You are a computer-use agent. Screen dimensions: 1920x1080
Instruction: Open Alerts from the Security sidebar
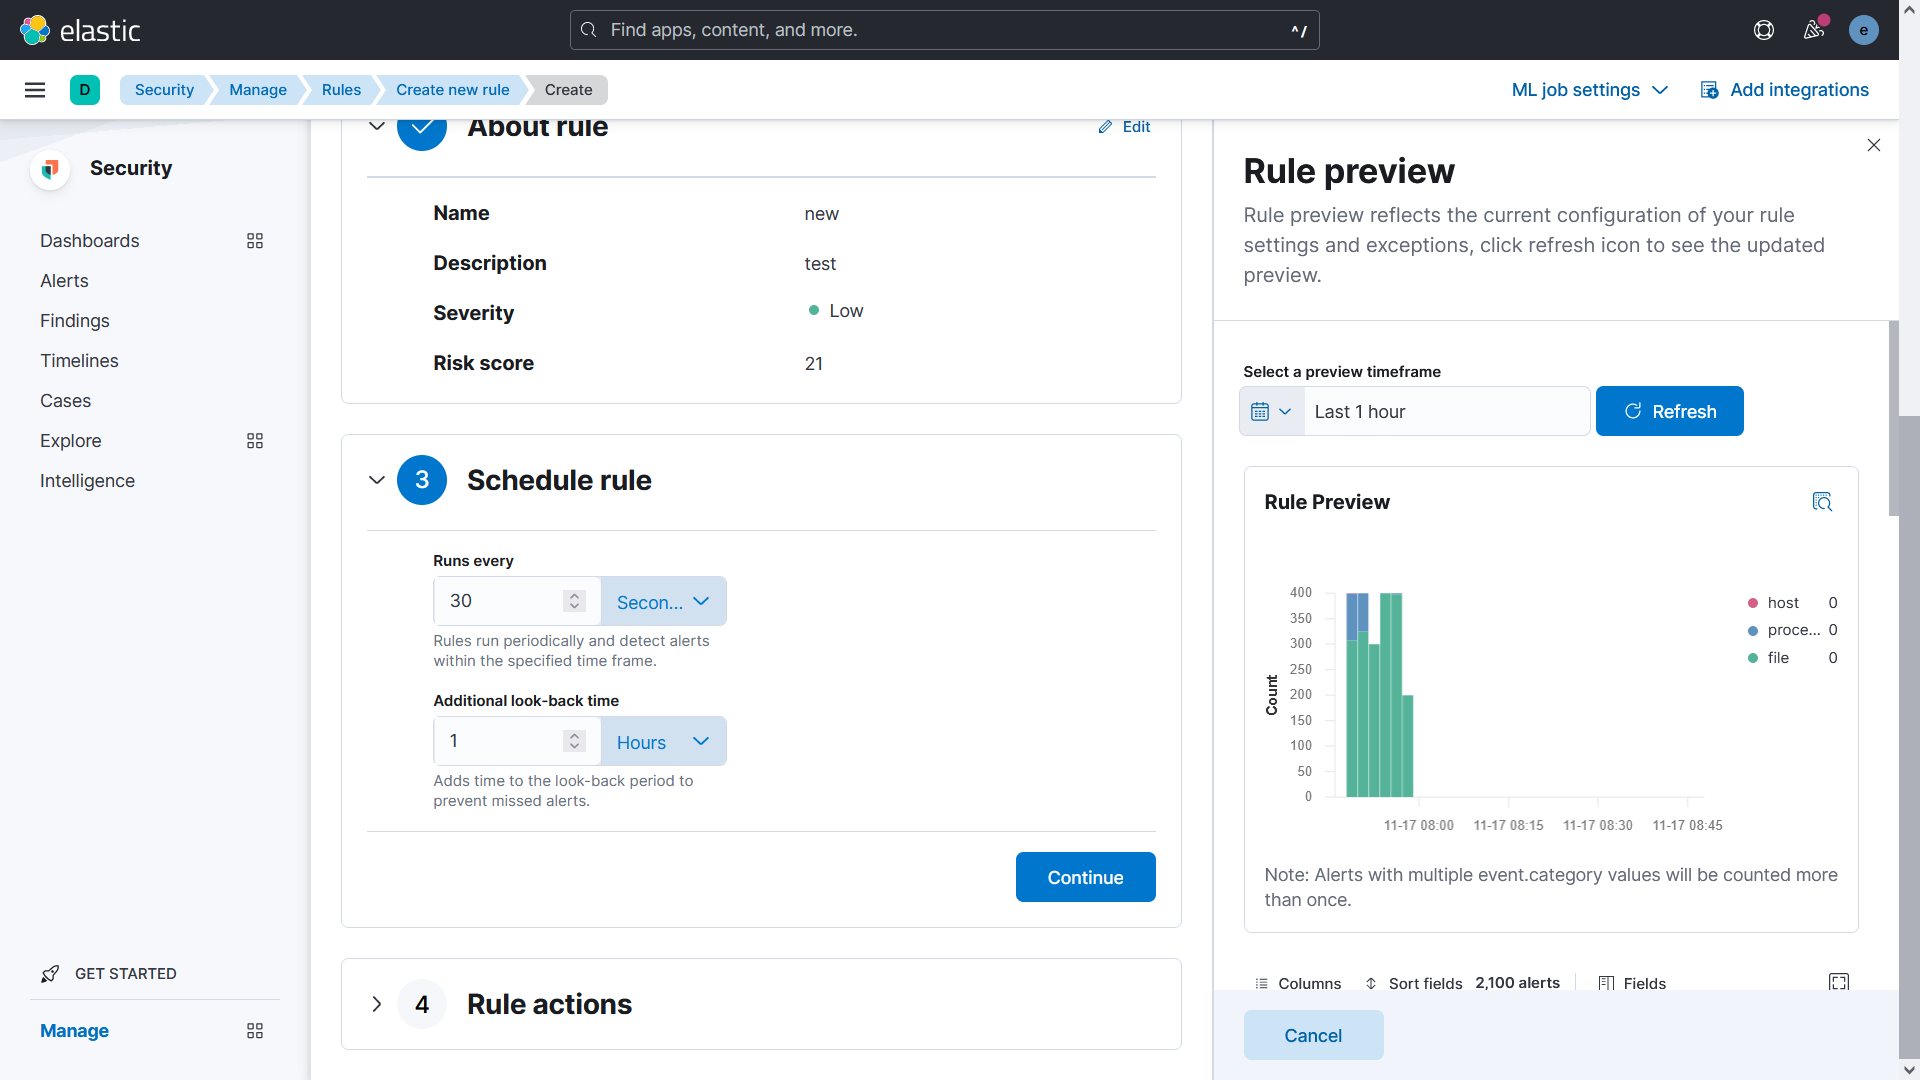(63, 280)
